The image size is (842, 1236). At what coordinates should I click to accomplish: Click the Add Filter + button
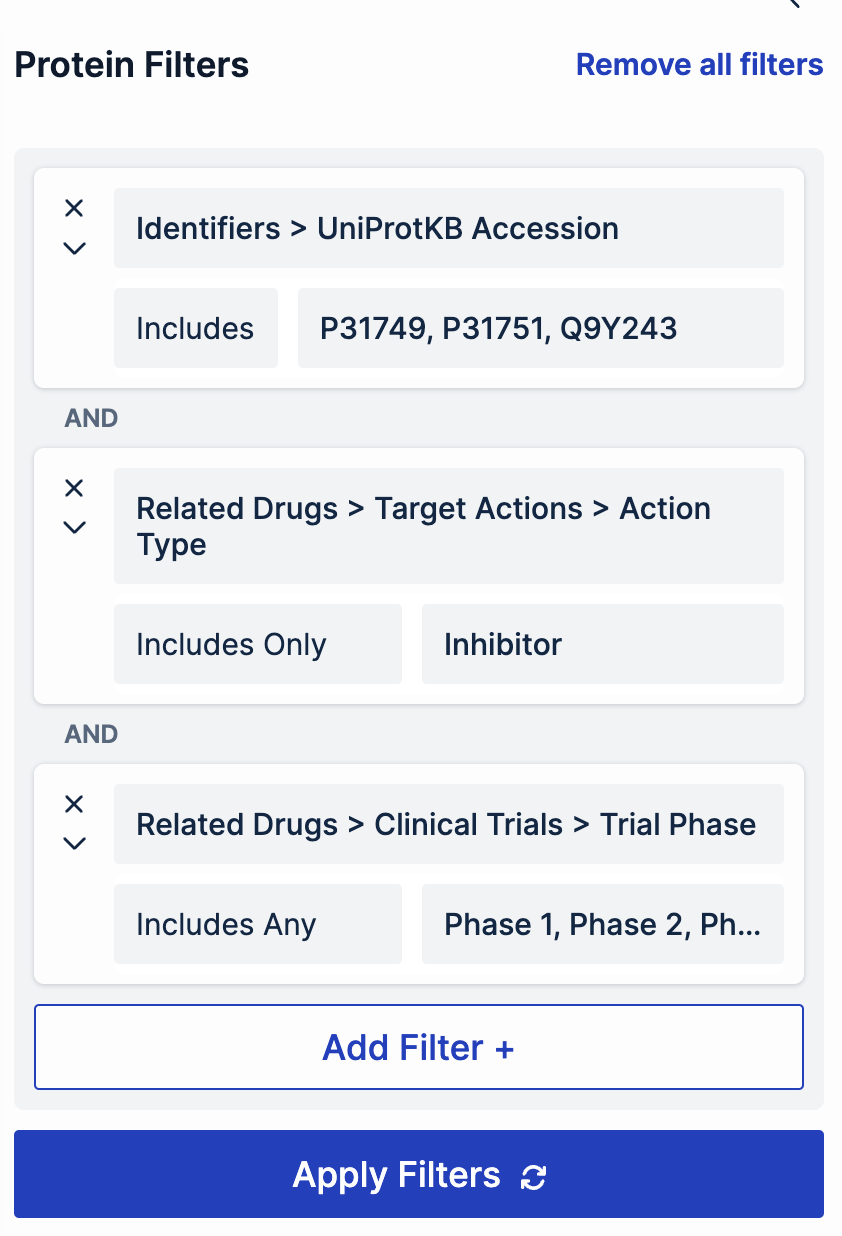pyautogui.click(x=418, y=1047)
